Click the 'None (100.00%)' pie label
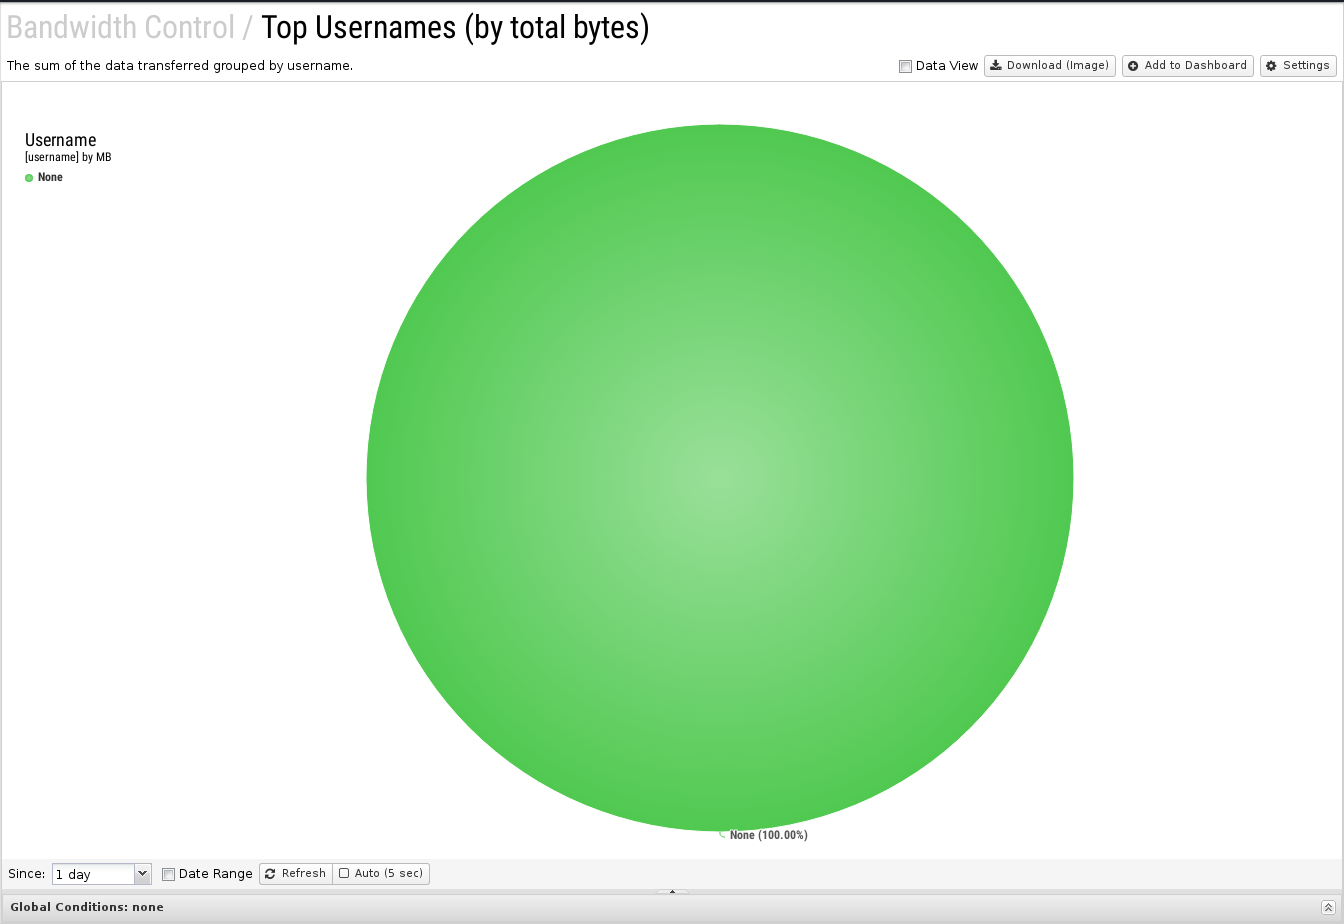 [768, 835]
